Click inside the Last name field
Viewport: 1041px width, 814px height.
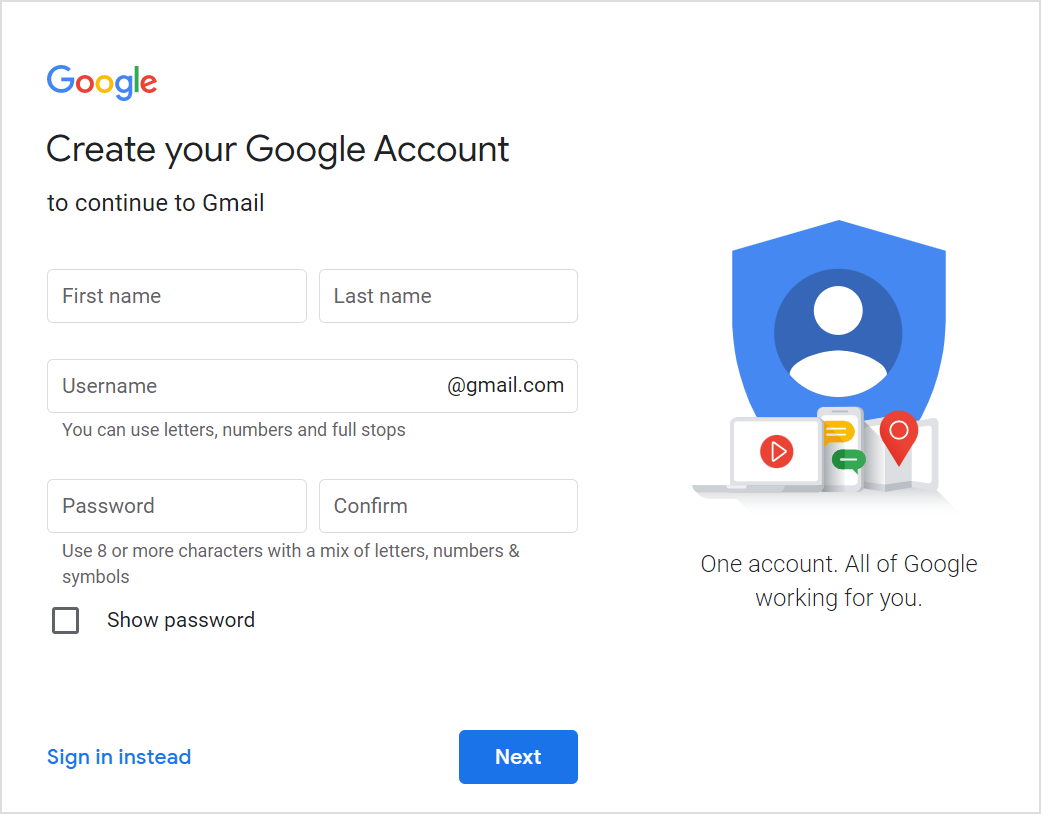coord(447,296)
